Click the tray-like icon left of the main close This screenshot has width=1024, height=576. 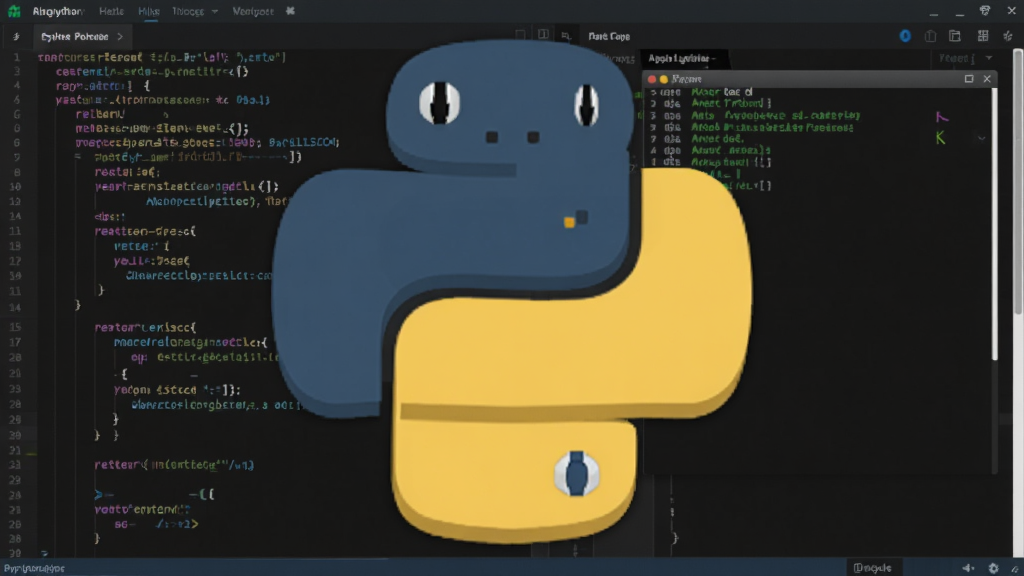pos(985,10)
